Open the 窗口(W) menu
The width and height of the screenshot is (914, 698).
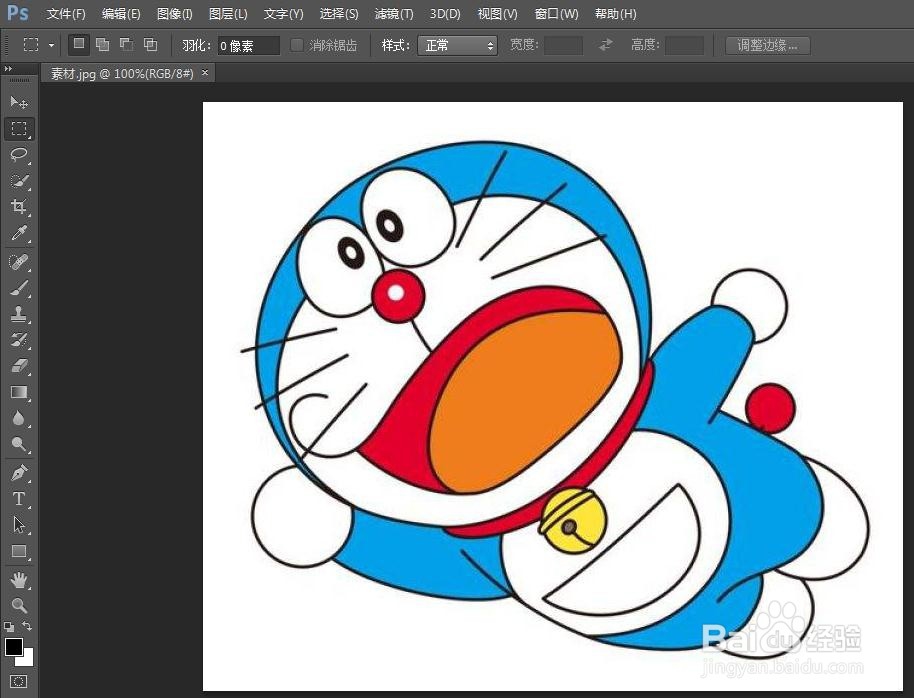point(557,13)
